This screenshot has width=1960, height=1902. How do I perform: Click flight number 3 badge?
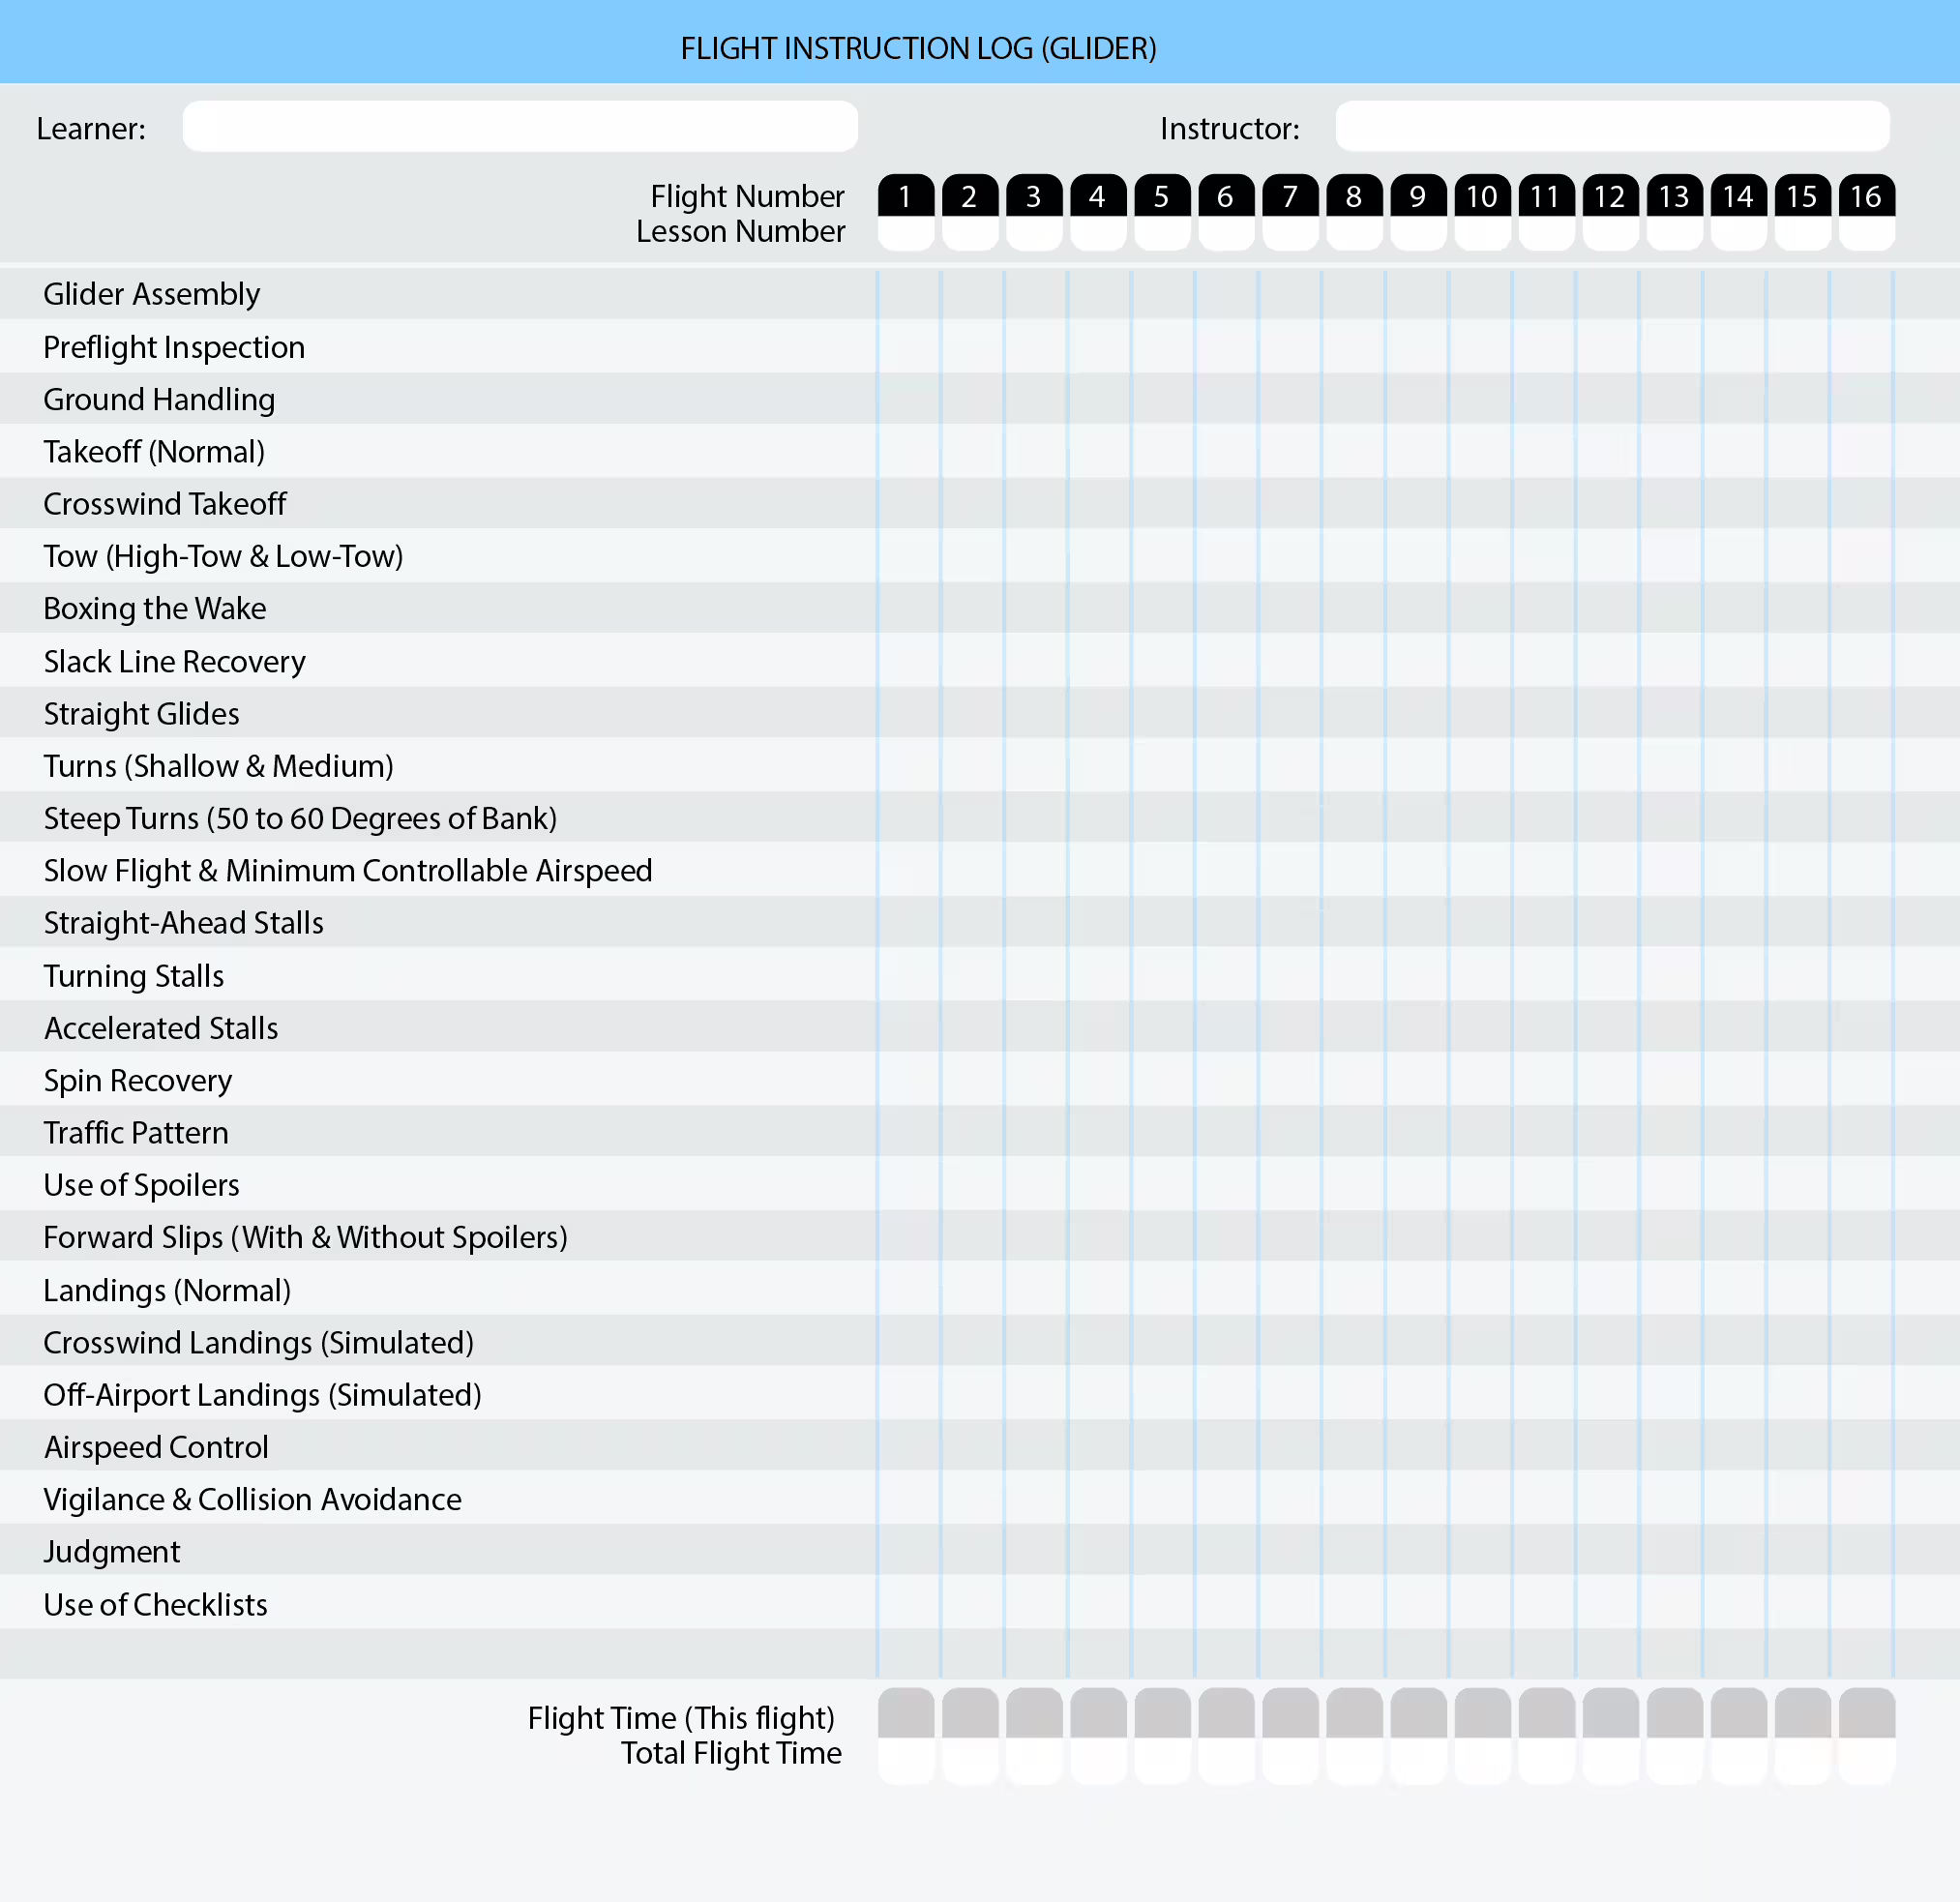pyautogui.click(x=1034, y=196)
